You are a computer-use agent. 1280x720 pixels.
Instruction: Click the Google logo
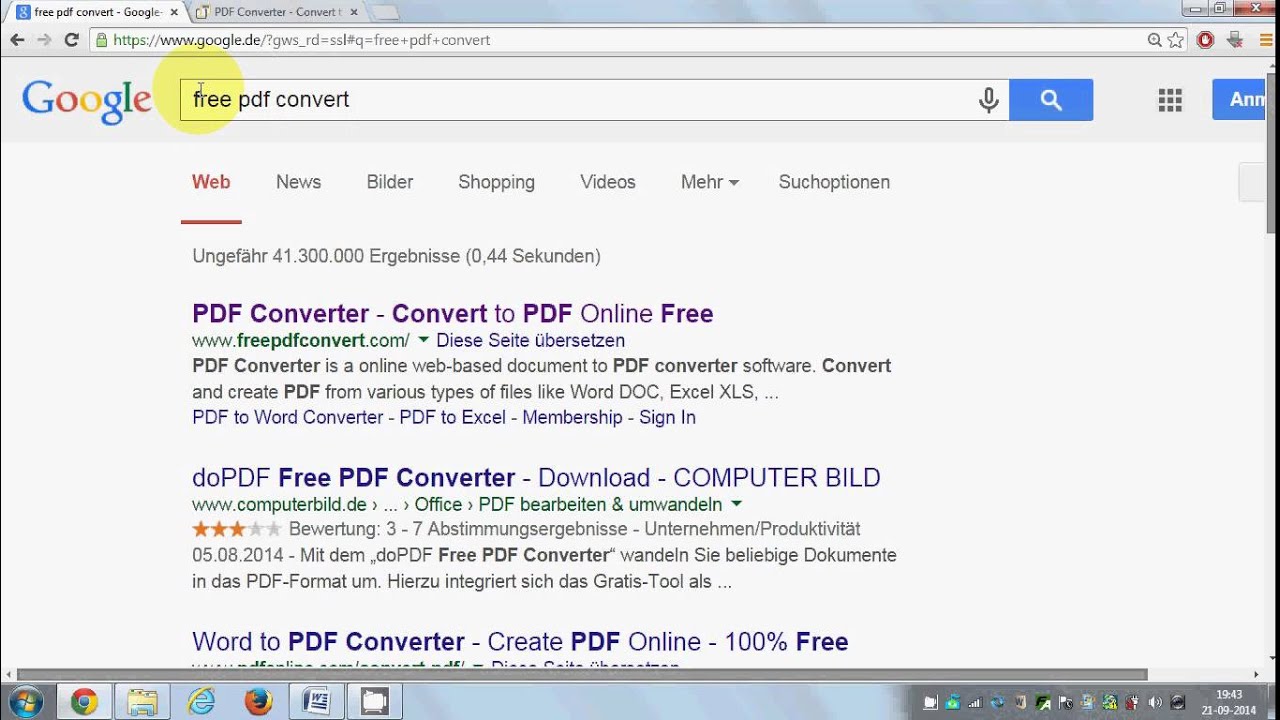(87, 101)
